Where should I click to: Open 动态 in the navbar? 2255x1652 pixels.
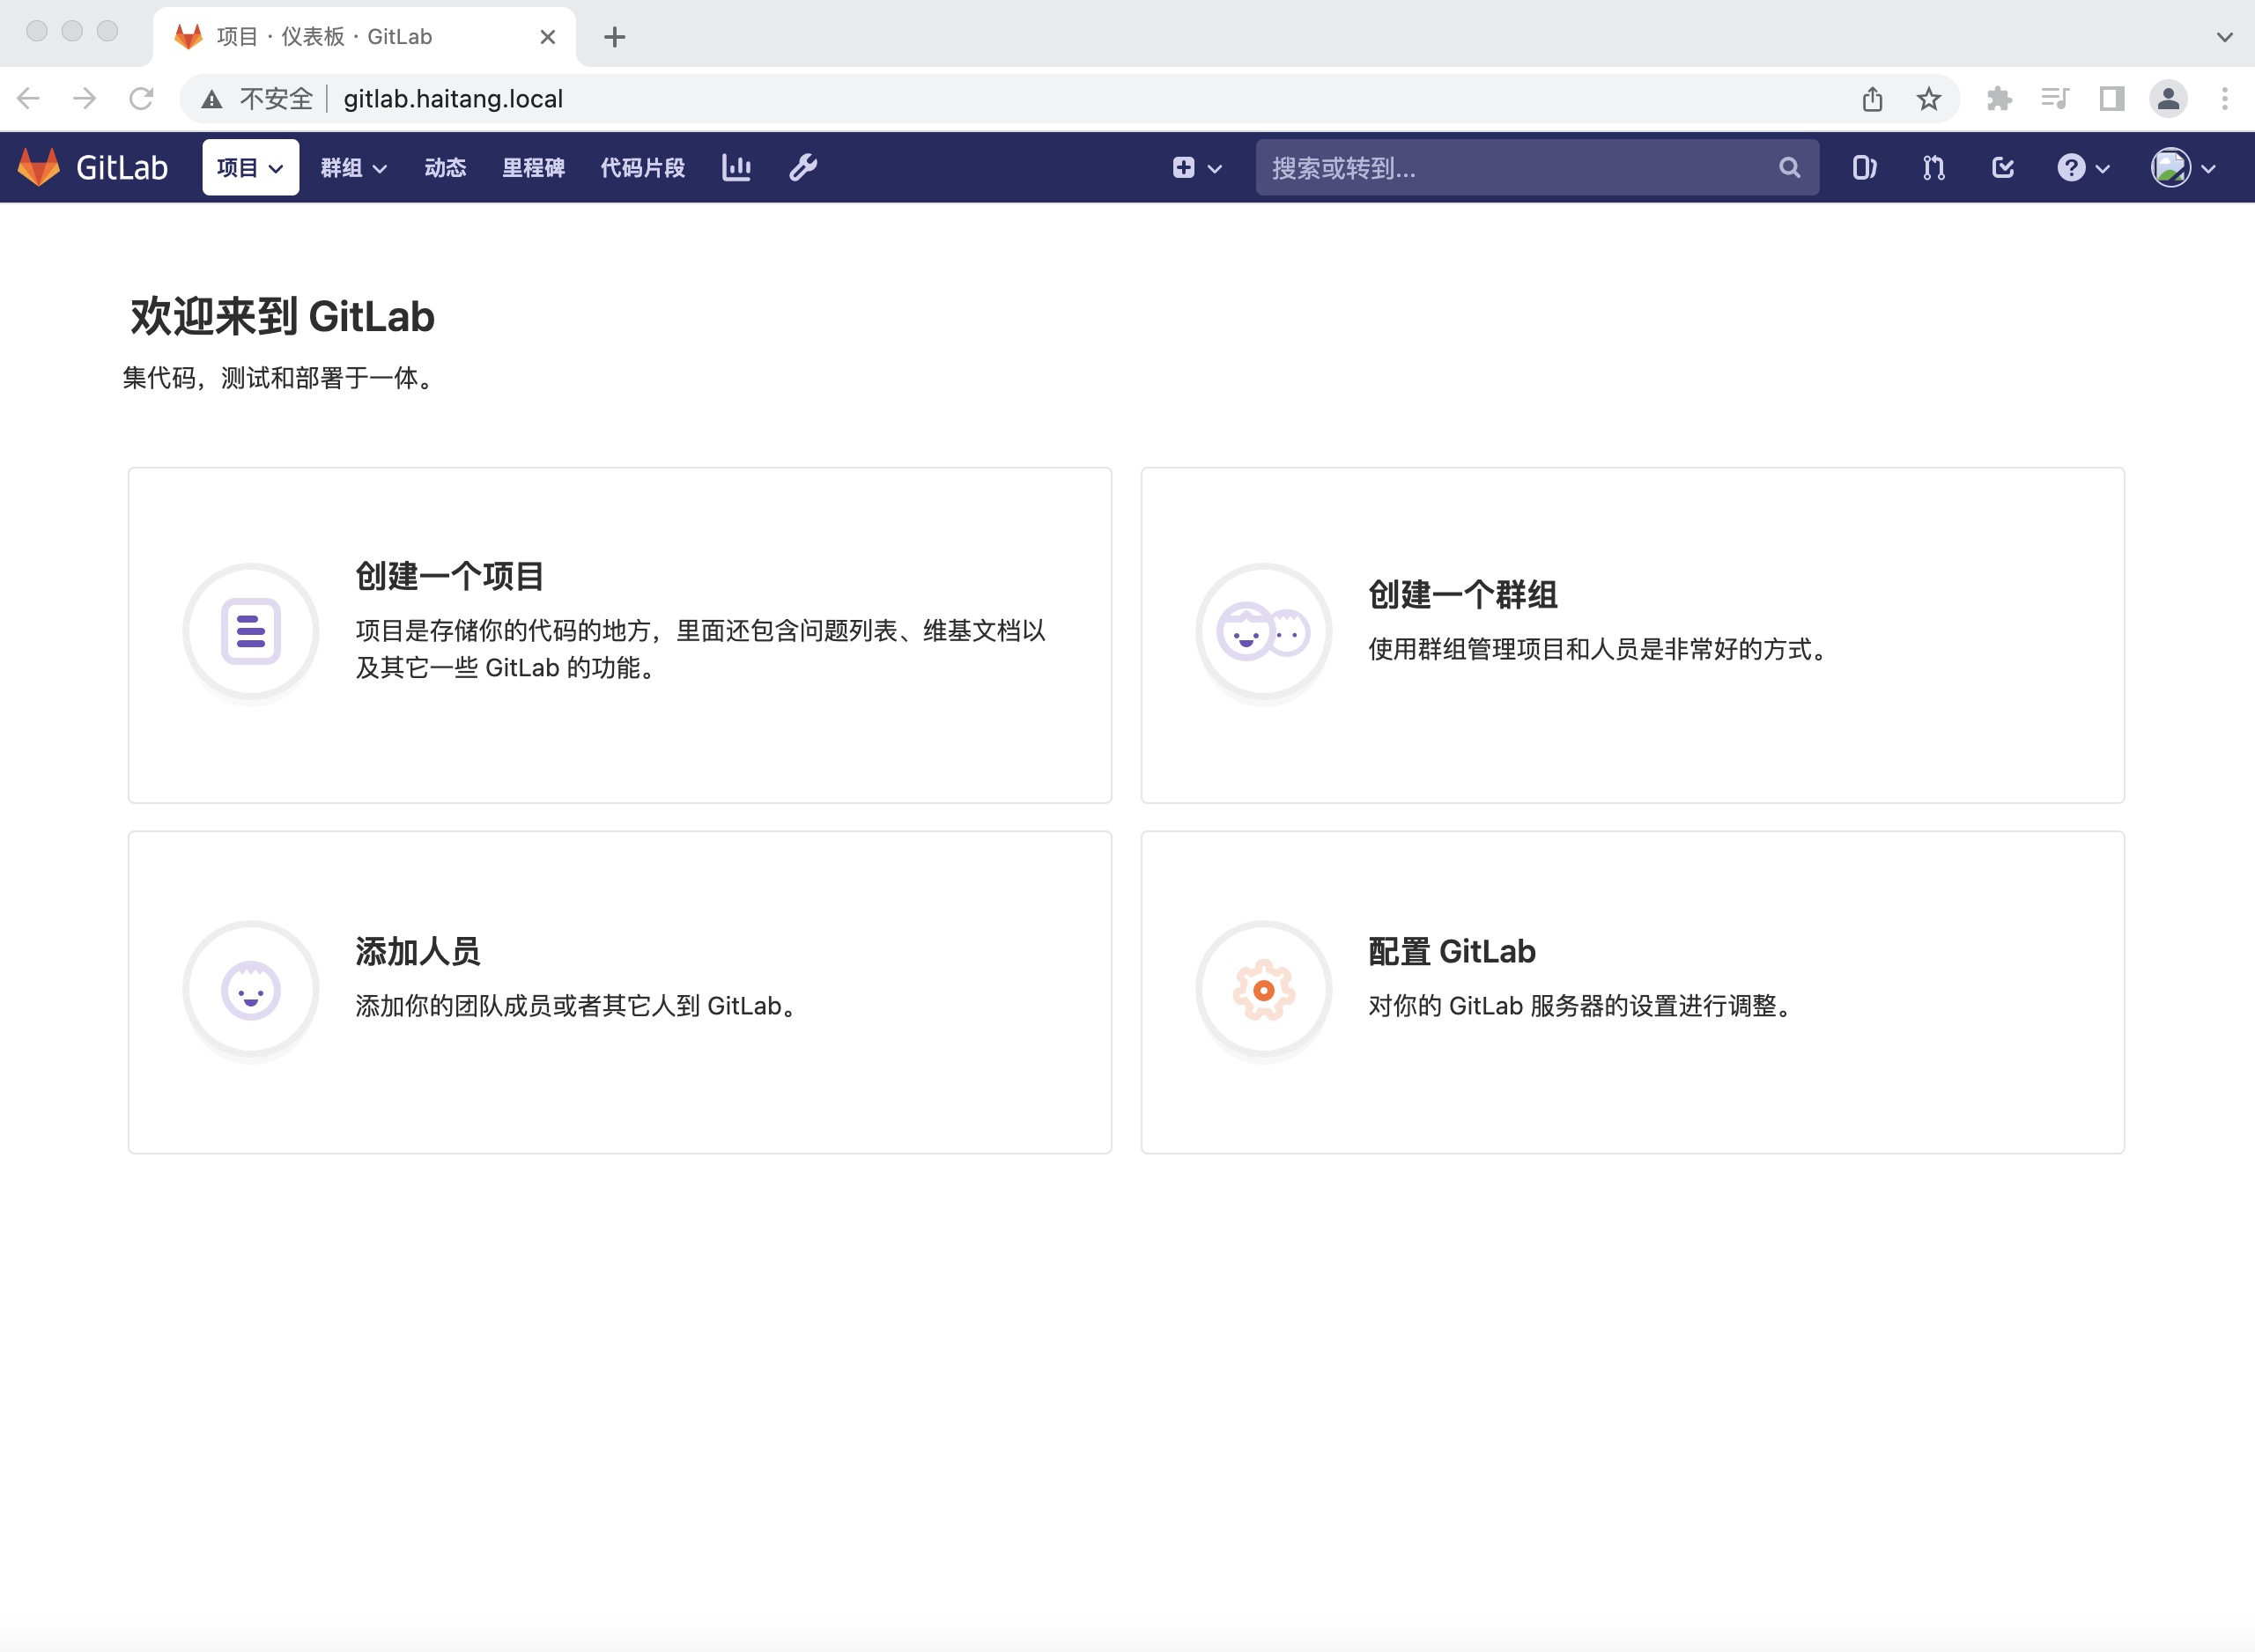coord(445,167)
